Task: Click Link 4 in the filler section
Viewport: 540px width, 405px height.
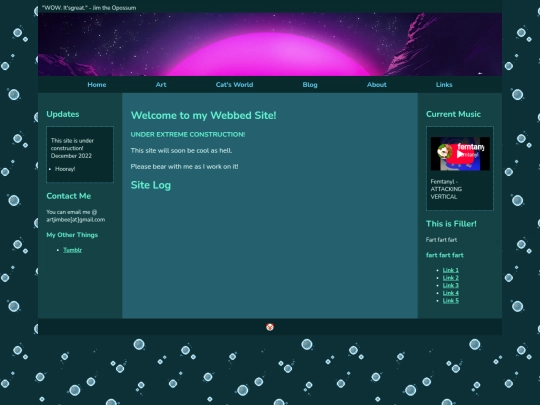Action: pyautogui.click(x=450, y=293)
